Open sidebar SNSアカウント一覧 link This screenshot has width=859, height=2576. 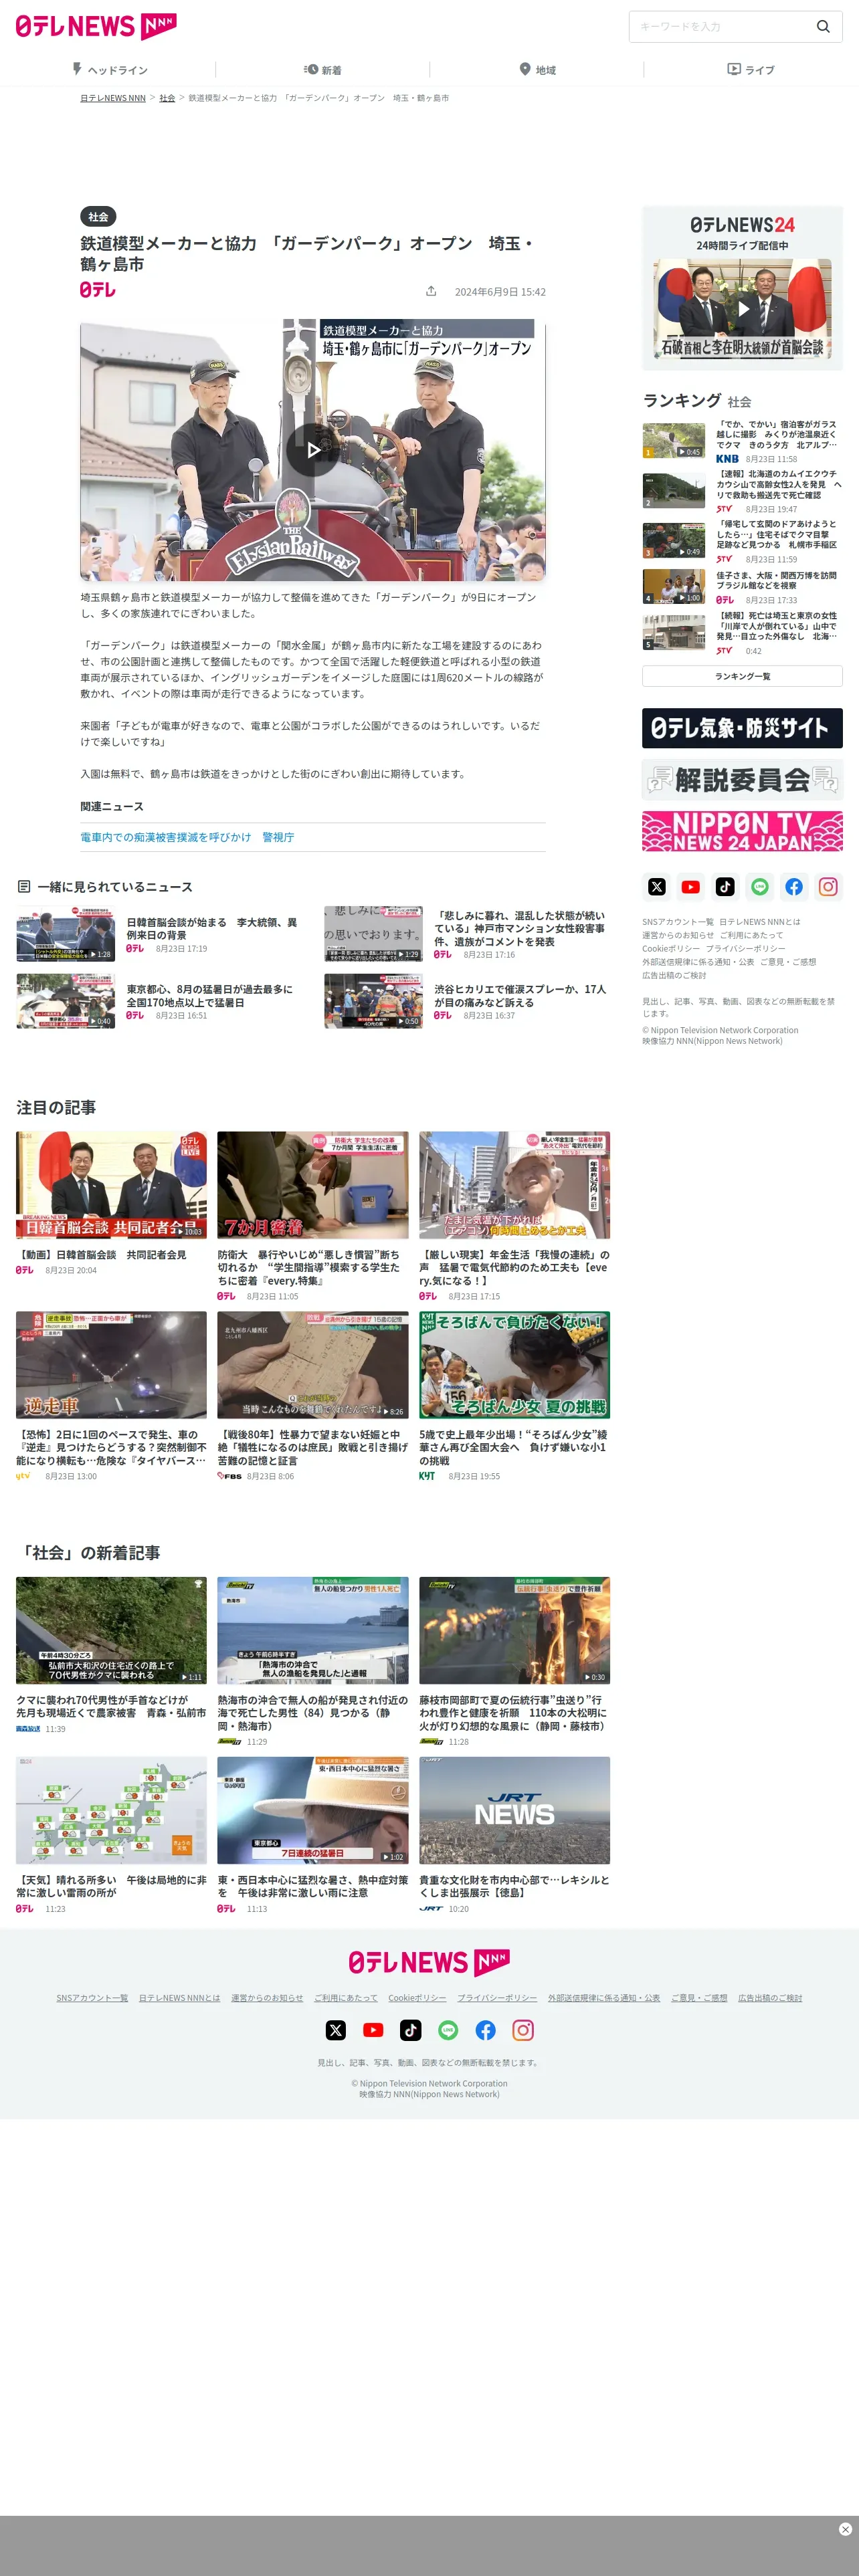tap(677, 922)
